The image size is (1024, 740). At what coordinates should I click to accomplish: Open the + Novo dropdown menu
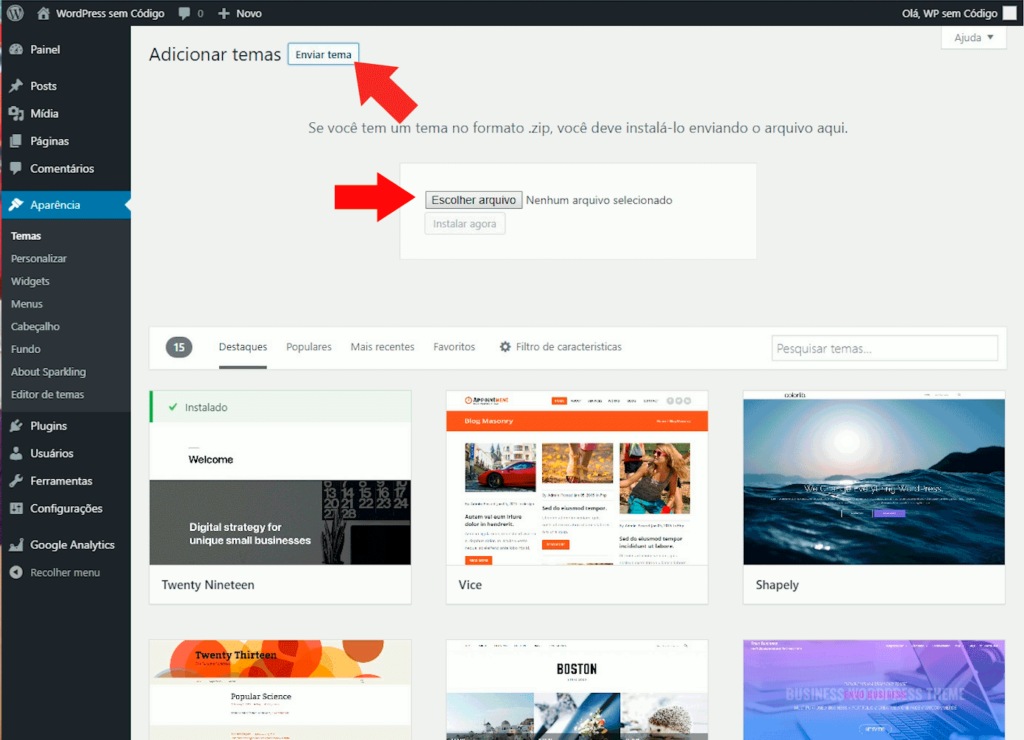click(238, 13)
